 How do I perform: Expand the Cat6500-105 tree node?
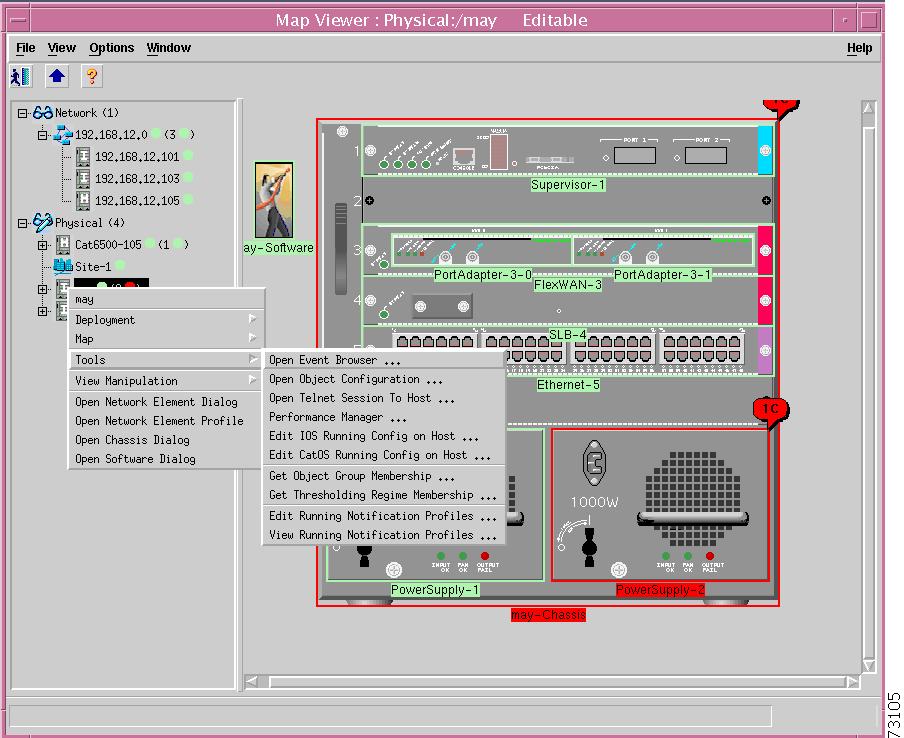(43, 244)
